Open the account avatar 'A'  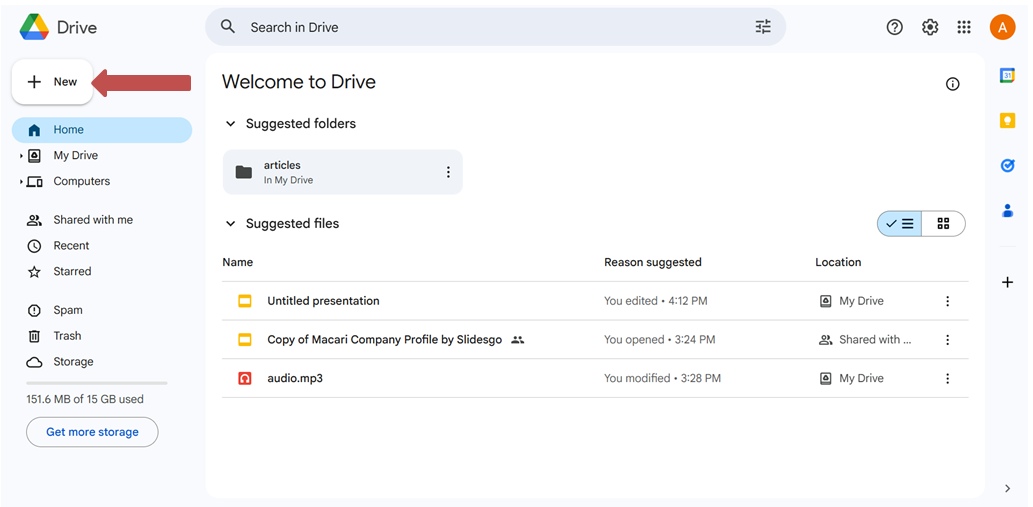pos(1002,27)
